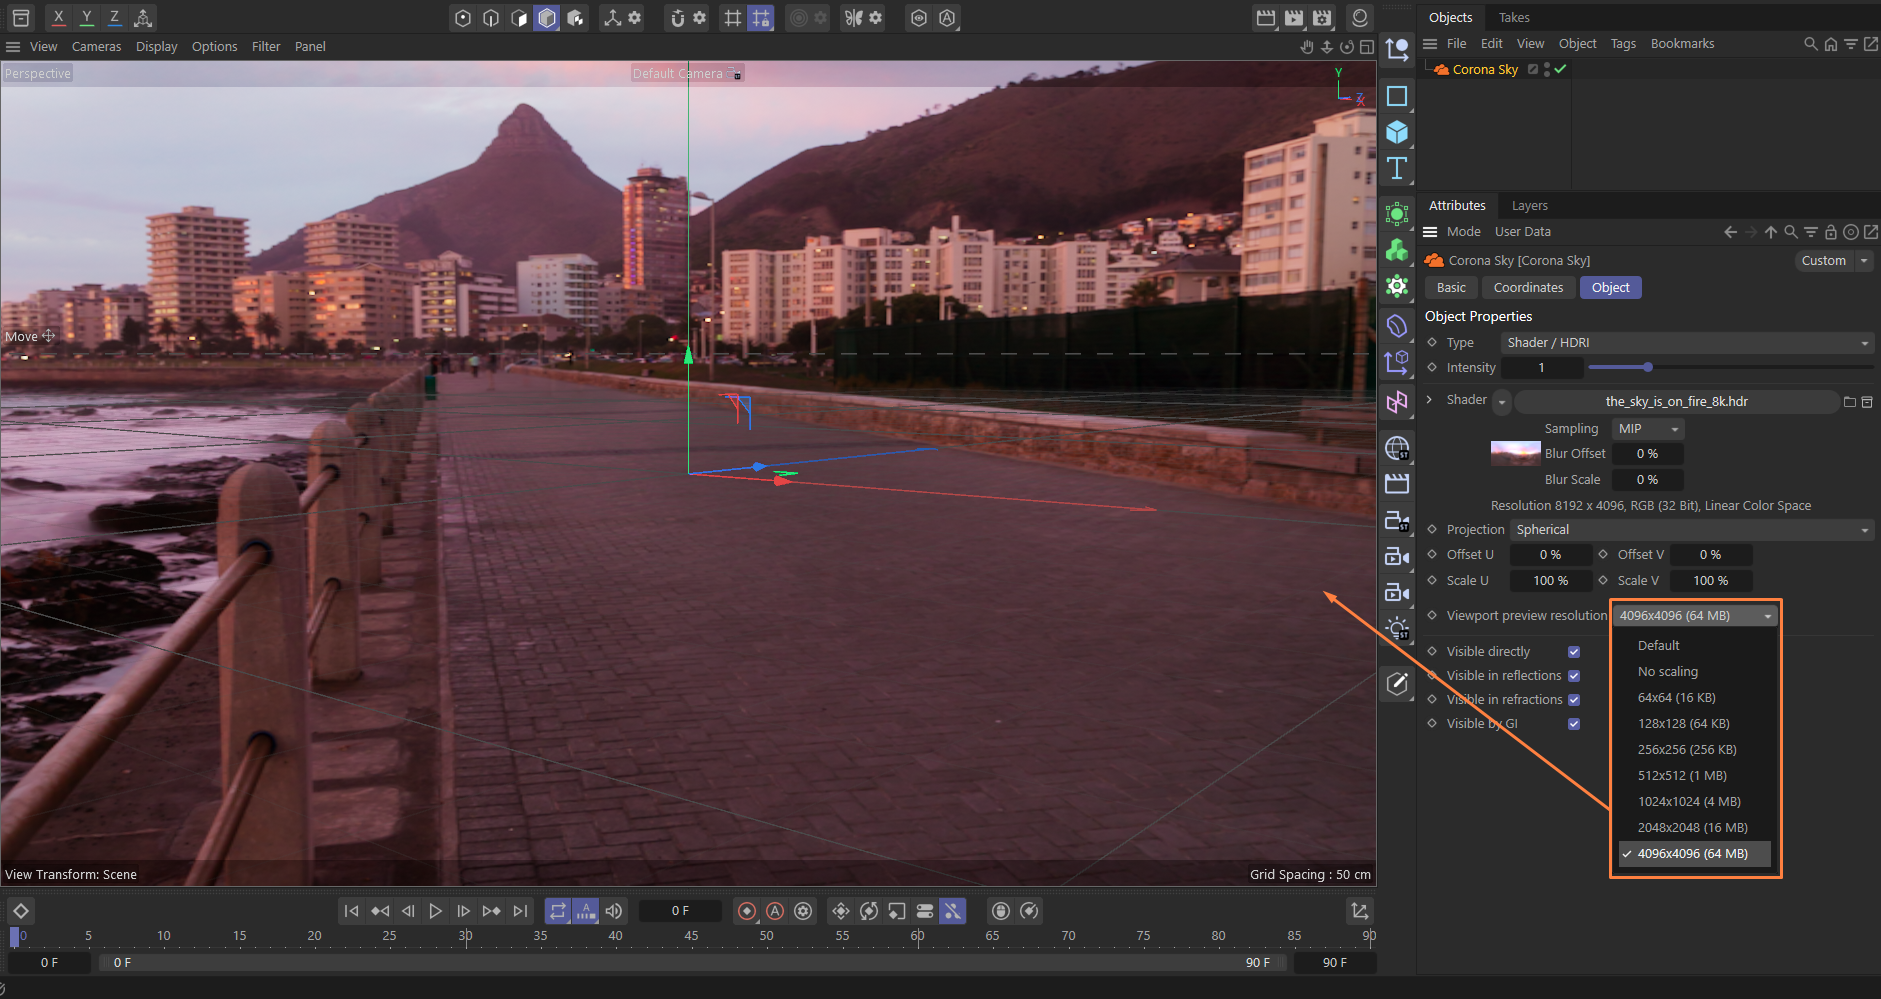Click the Basic tab button
Viewport: 1881px width, 999px height.
tap(1451, 288)
